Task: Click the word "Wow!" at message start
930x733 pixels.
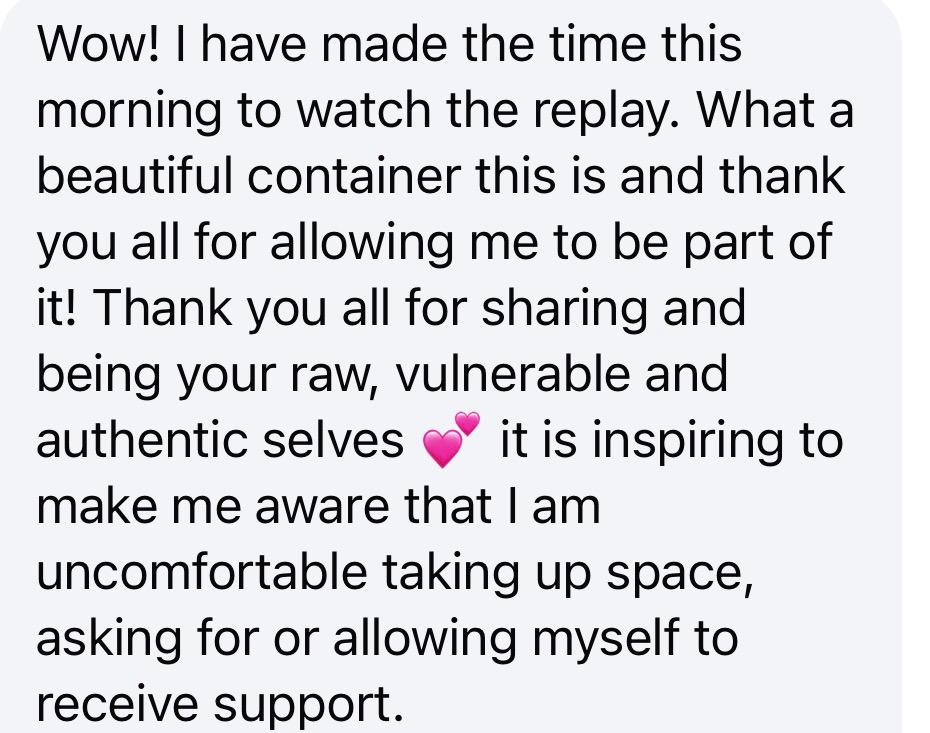Action: point(98,44)
